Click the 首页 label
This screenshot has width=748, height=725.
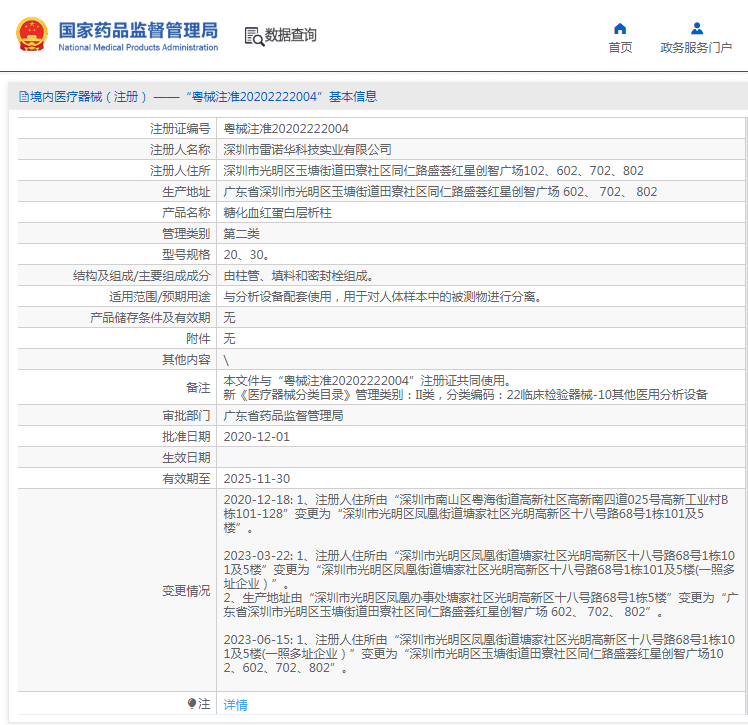(x=620, y=48)
